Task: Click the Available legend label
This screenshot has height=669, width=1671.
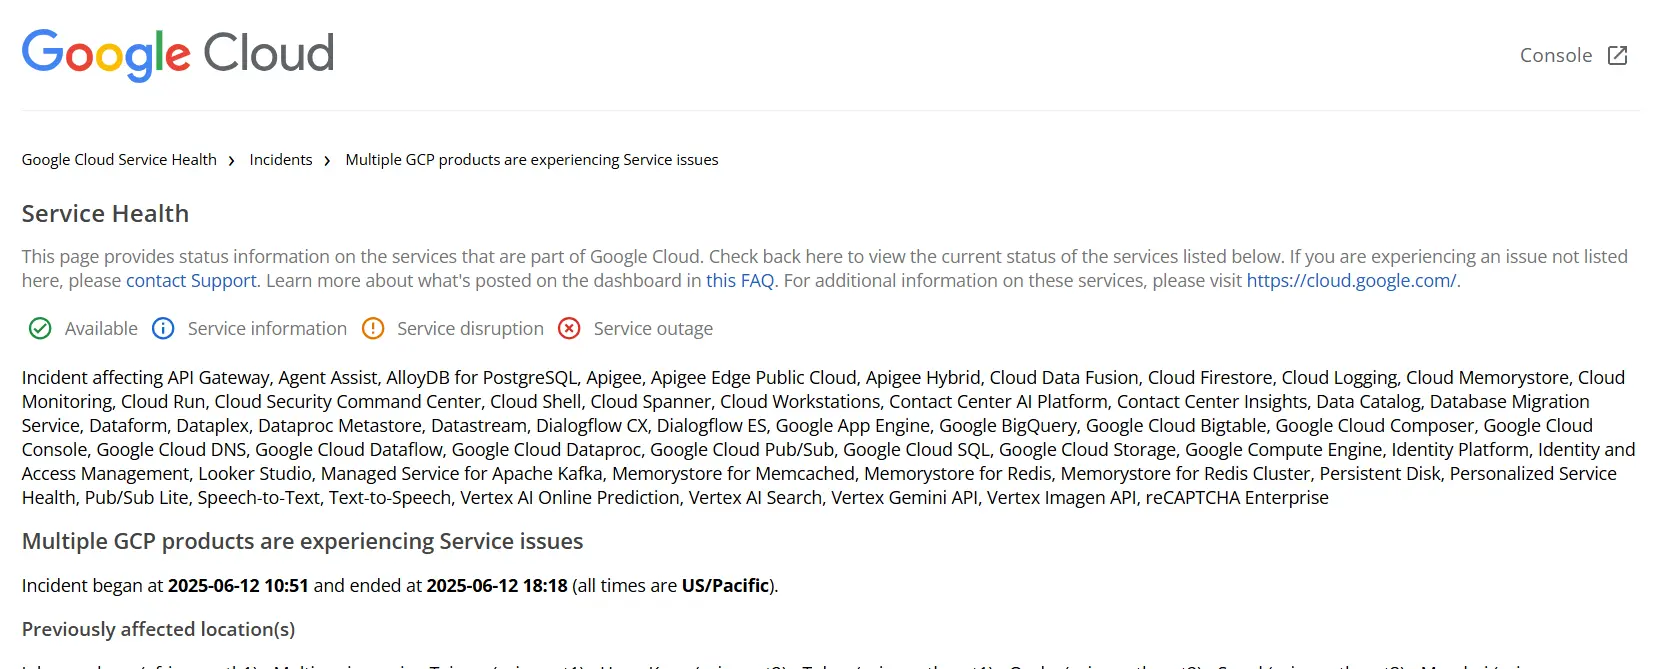Action: (x=101, y=329)
